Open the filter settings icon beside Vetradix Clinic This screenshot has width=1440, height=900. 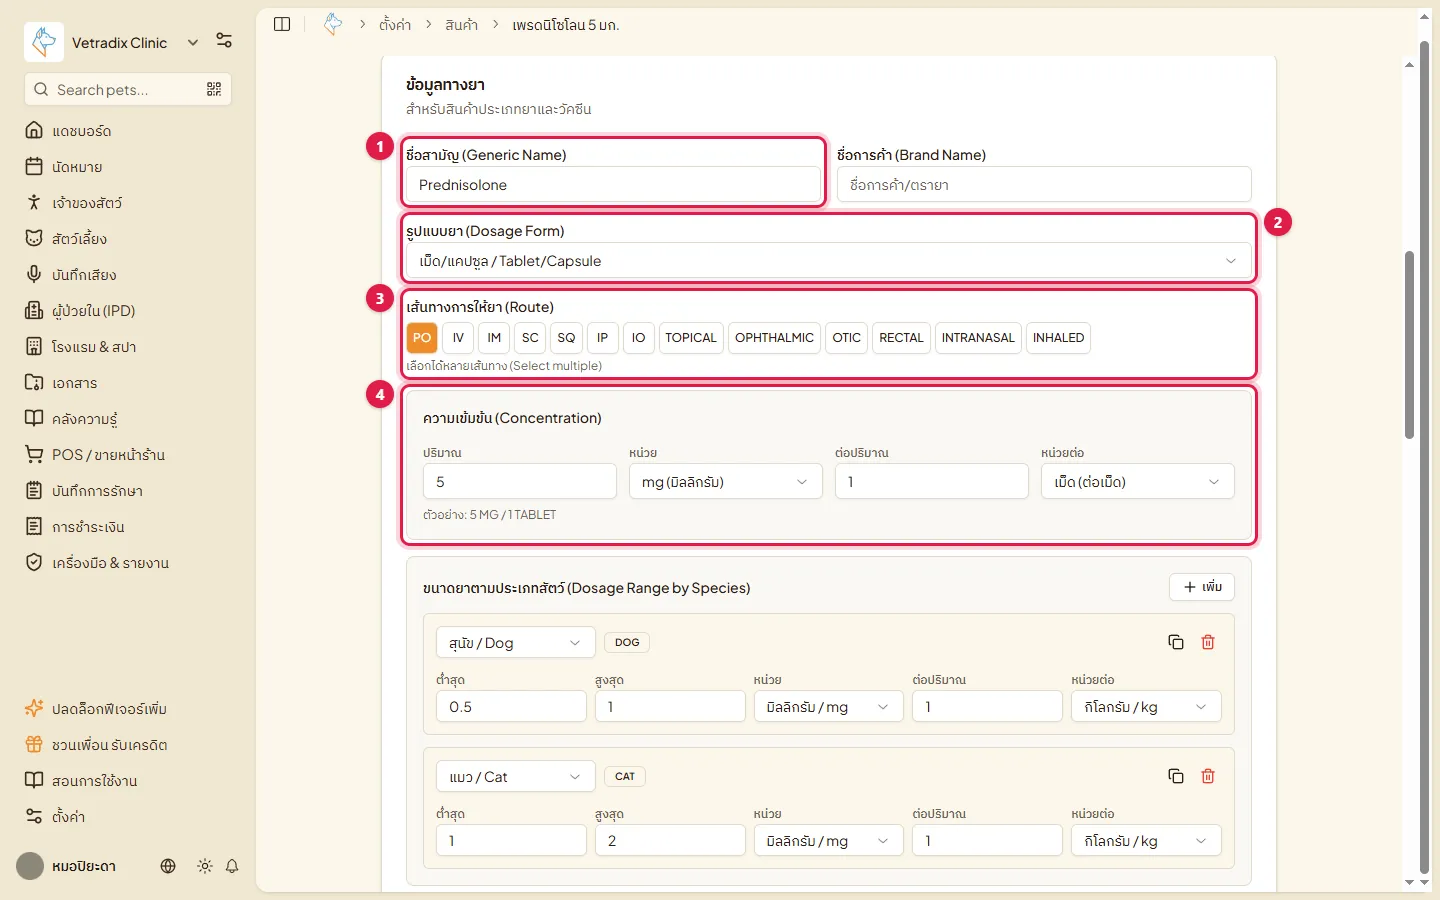tap(224, 41)
